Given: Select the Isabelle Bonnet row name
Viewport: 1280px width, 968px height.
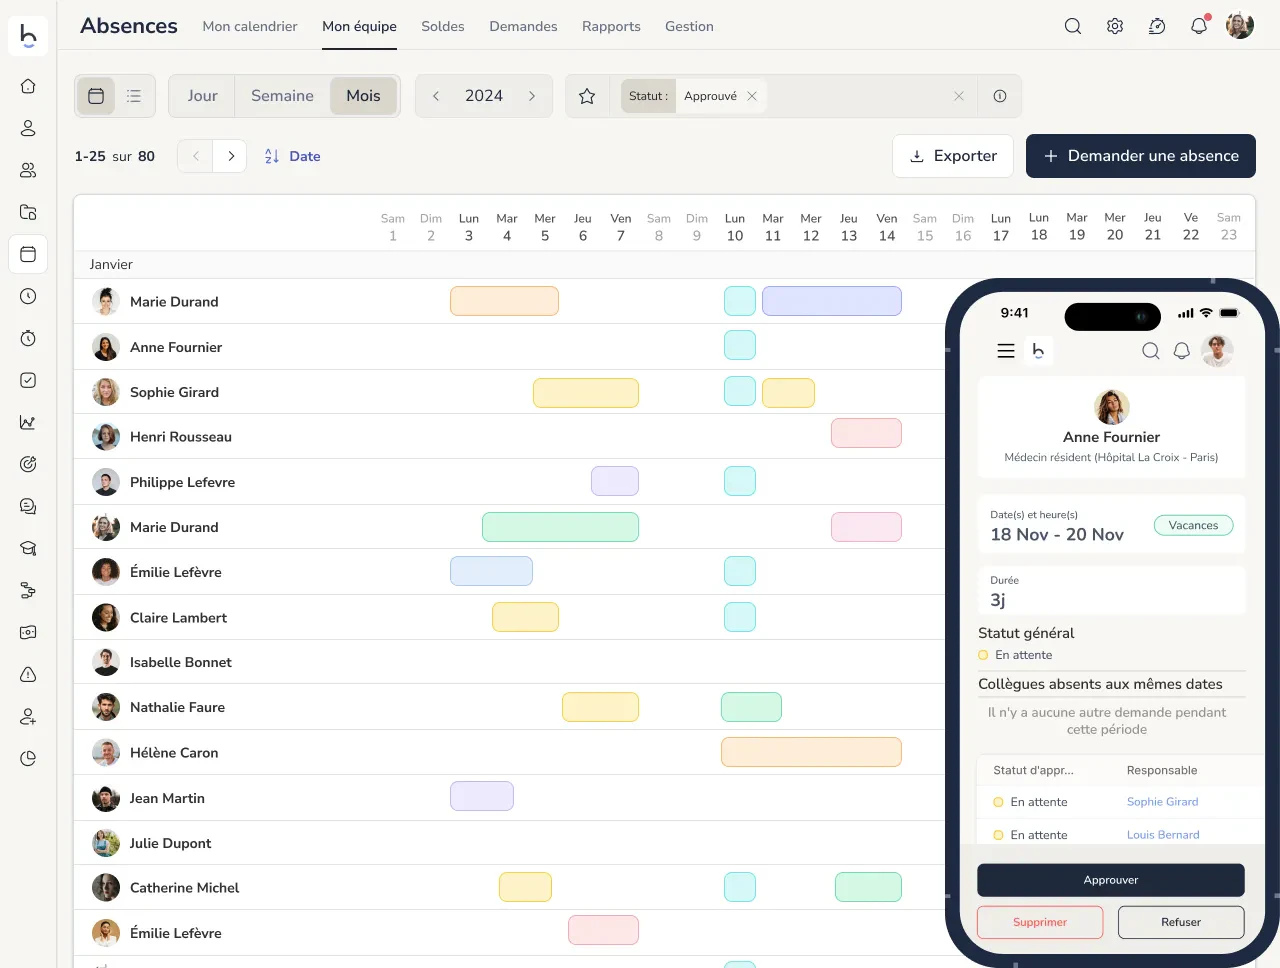Looking at the screenshot, I should point(180,662).
